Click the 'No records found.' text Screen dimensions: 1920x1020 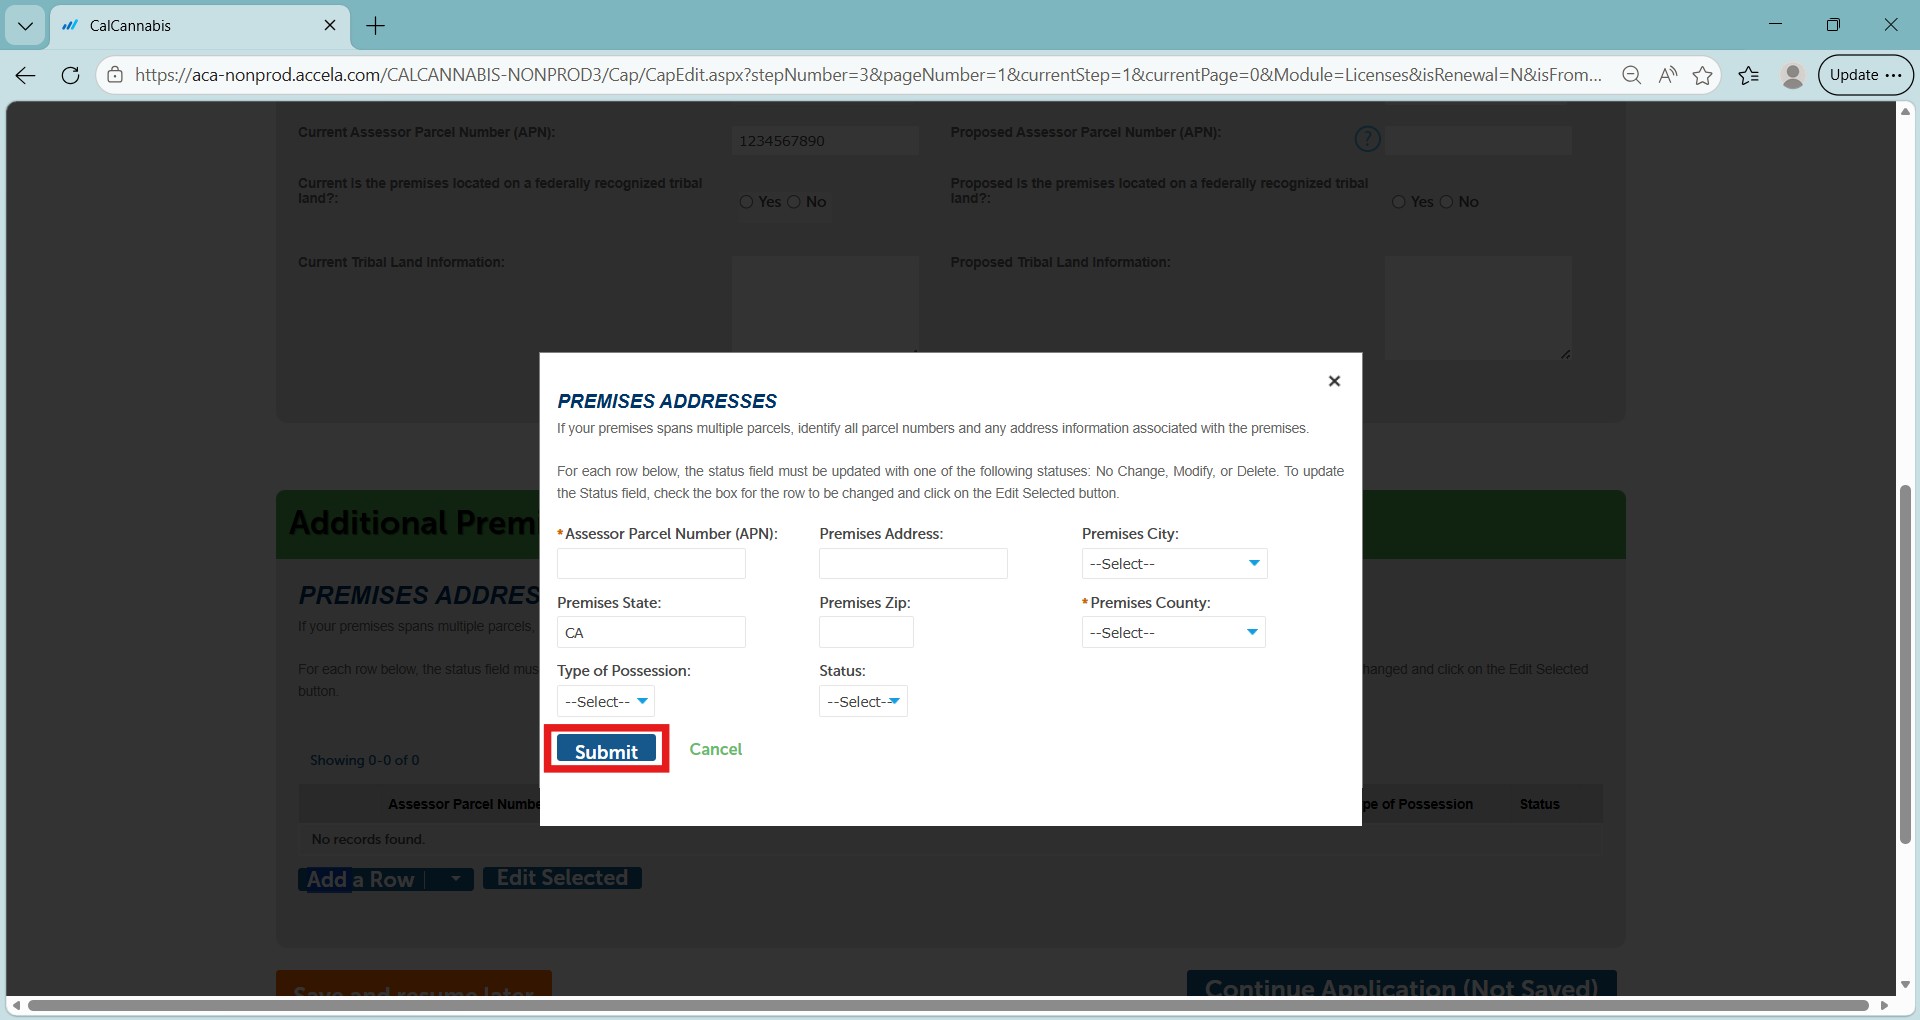point(368,839)
